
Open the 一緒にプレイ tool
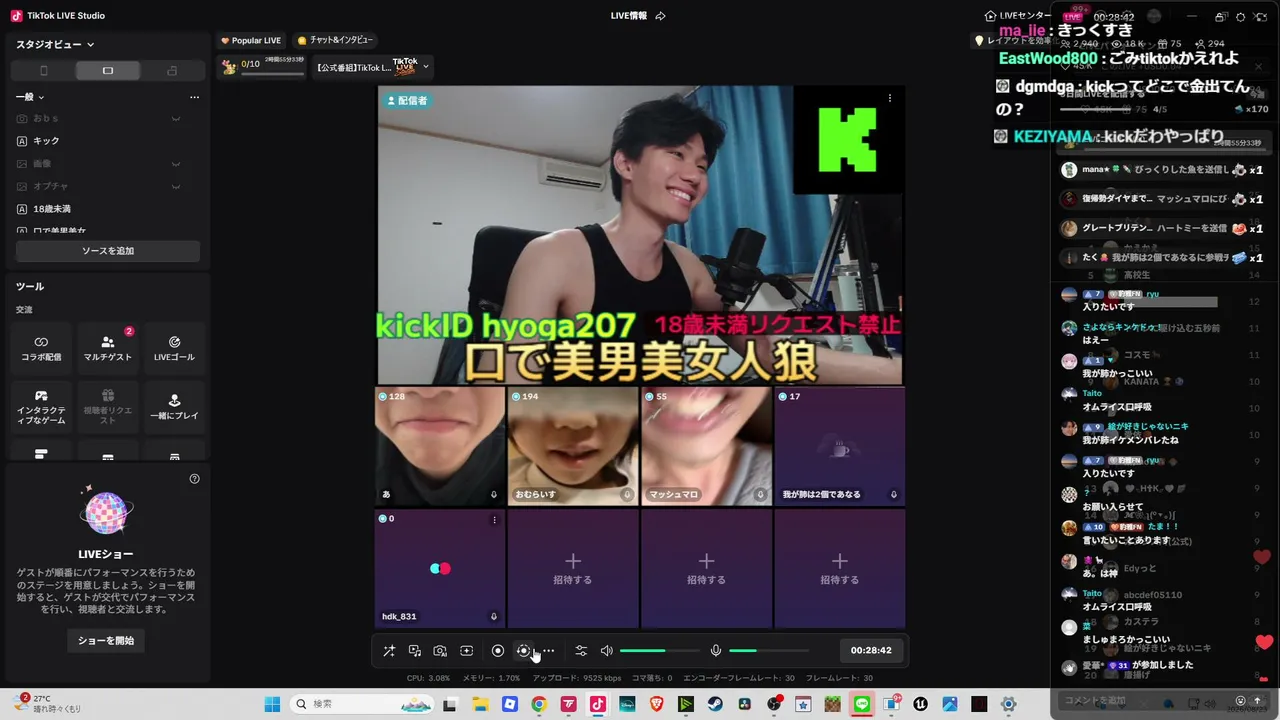click(x=174, y=407)
